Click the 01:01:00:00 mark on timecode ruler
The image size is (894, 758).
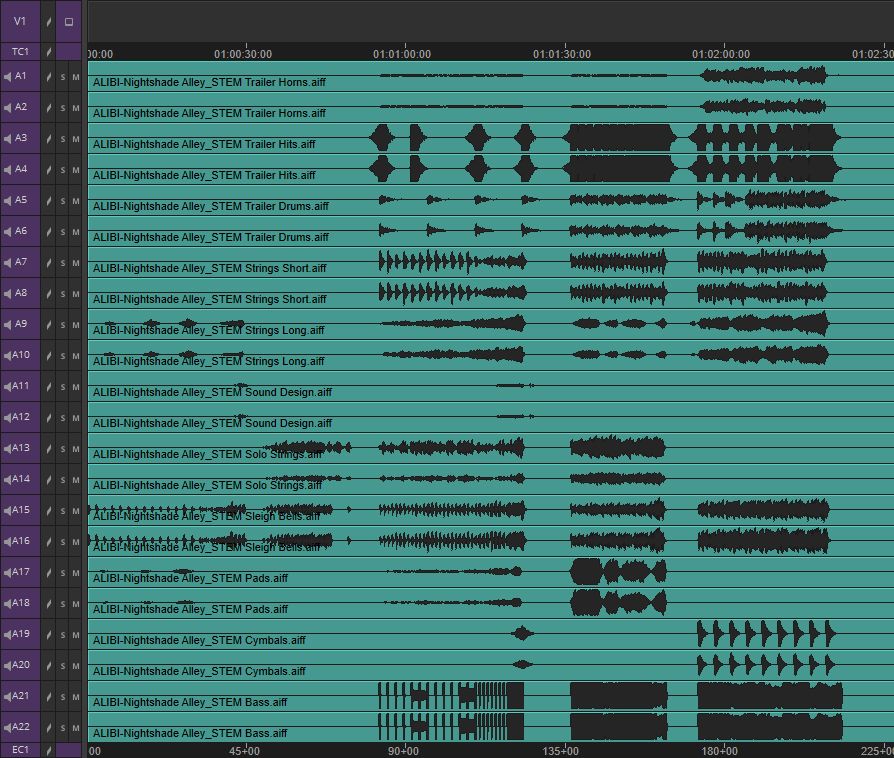point(402,54)
